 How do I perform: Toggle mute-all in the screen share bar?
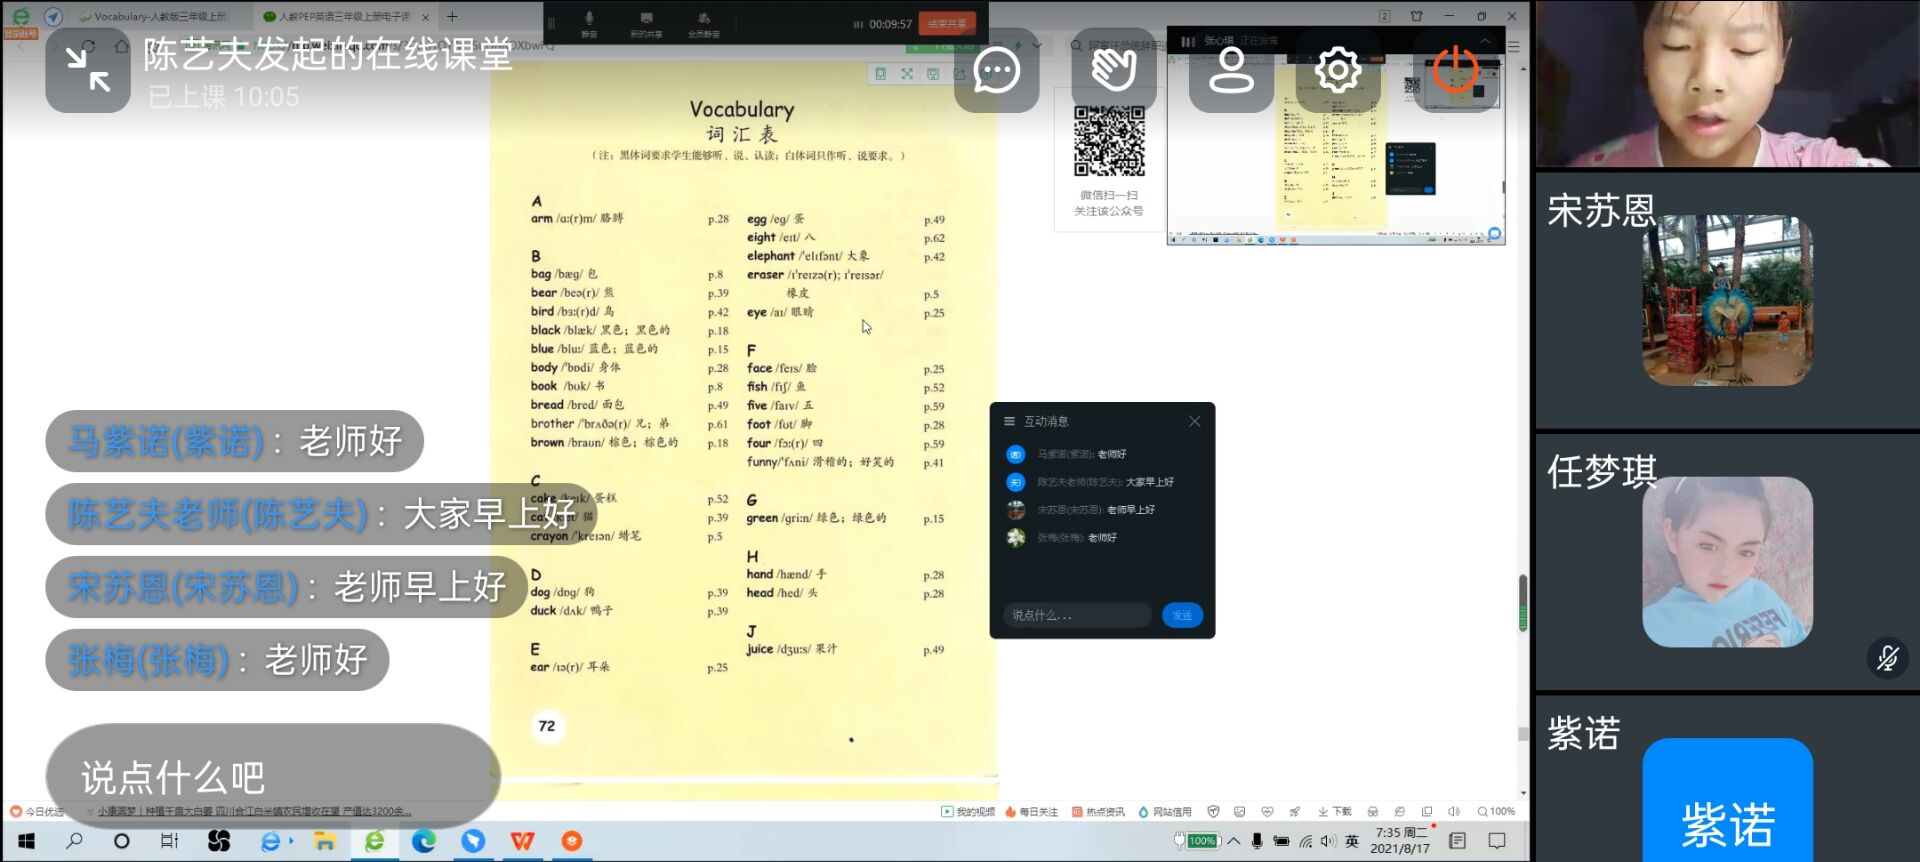(x=704, y=22)
